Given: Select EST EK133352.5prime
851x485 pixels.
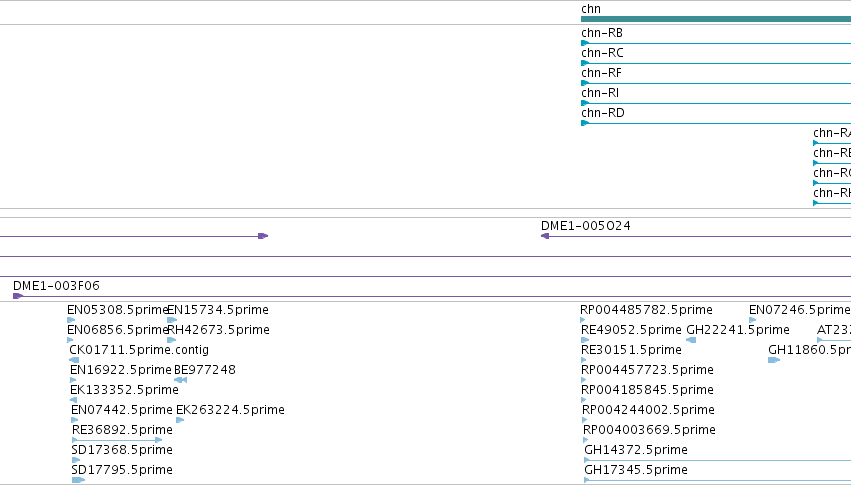Looking at the screenshot, I should point(124,390).
